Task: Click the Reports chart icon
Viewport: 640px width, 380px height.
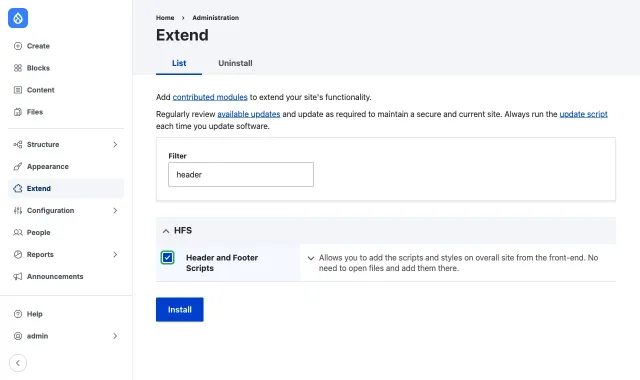Action: click(18, 255)
